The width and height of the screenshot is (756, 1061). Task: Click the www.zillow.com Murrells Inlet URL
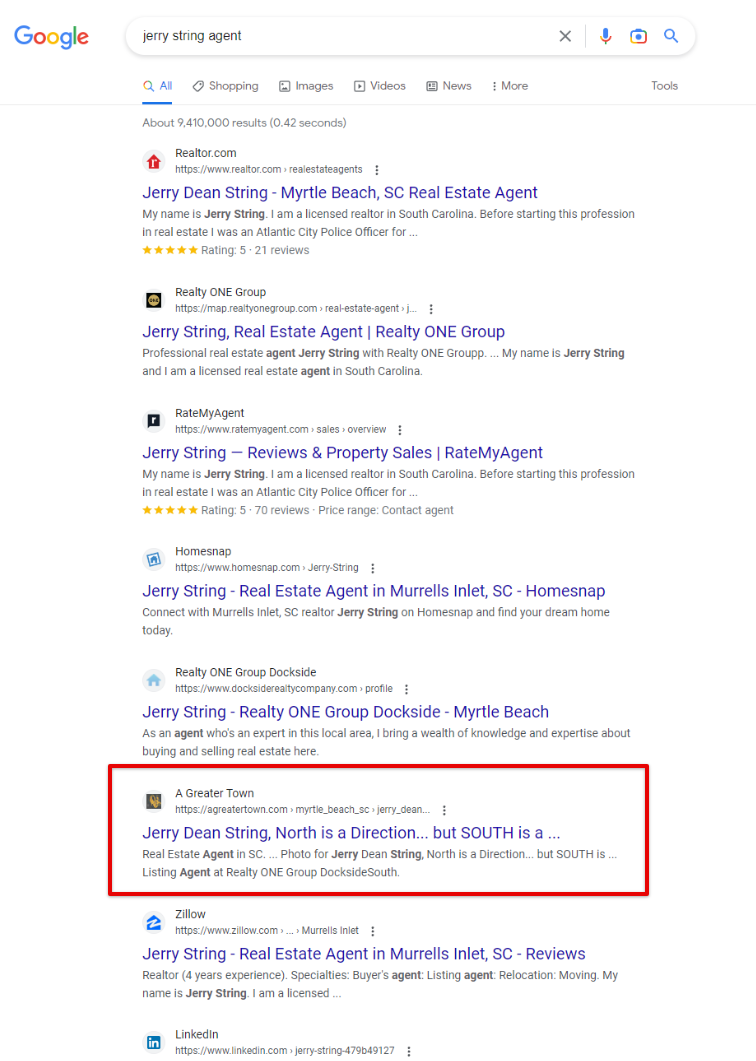coord(267,930)
